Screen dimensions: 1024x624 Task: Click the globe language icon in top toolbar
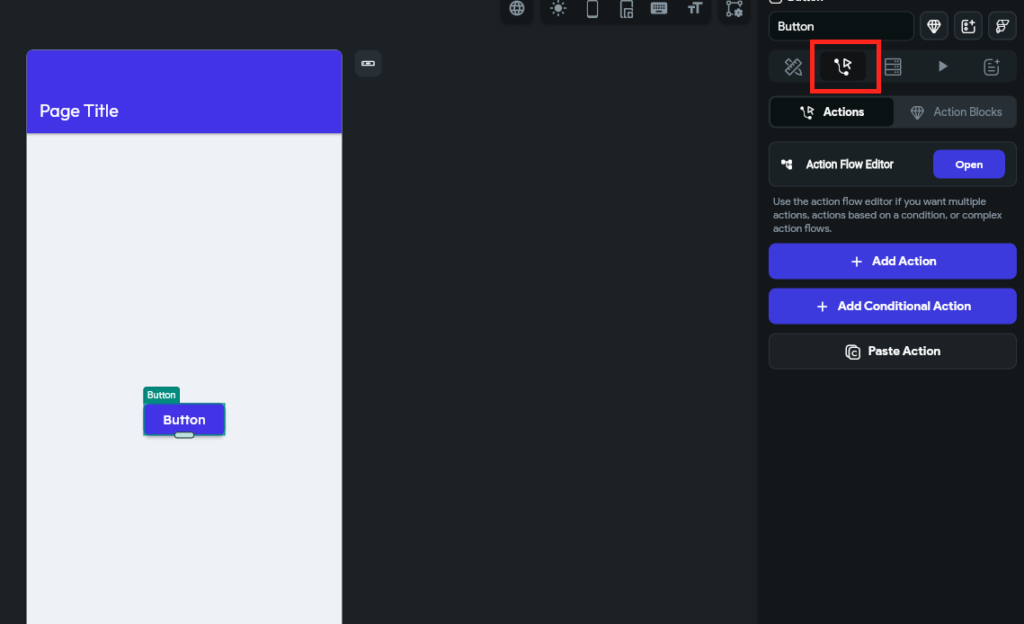click(517, 9)
